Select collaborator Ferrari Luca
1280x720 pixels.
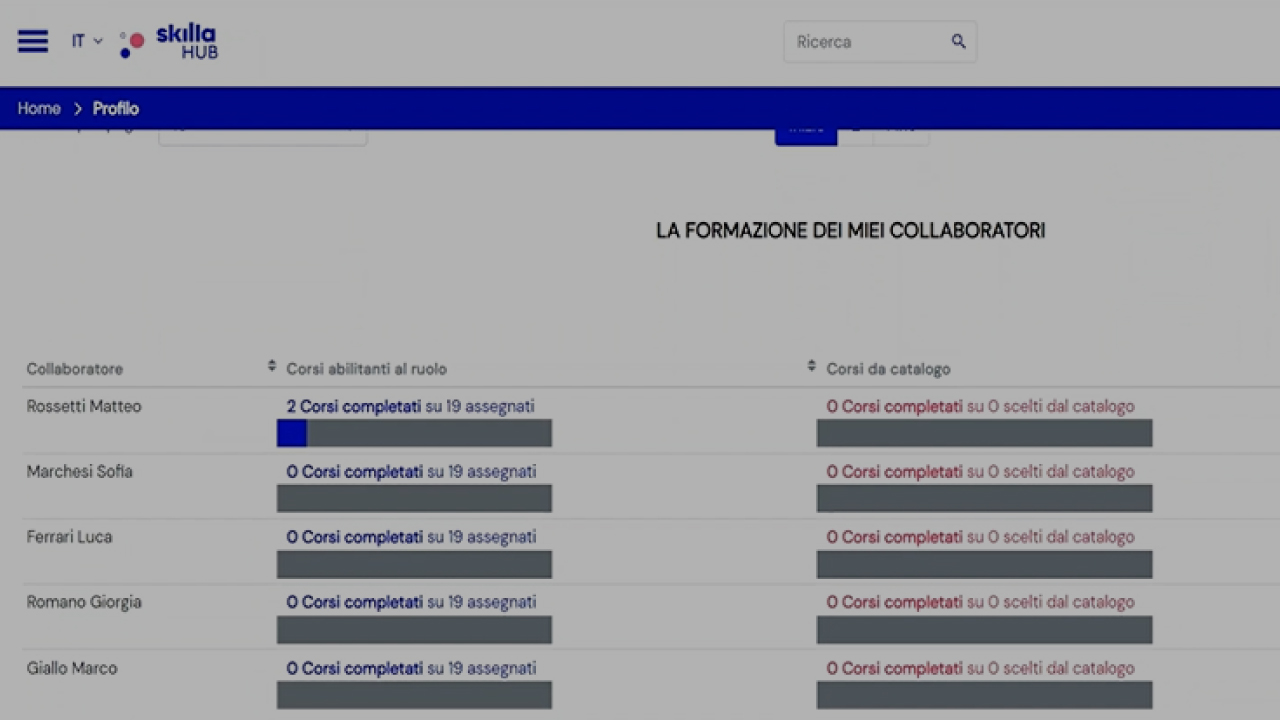69,537
